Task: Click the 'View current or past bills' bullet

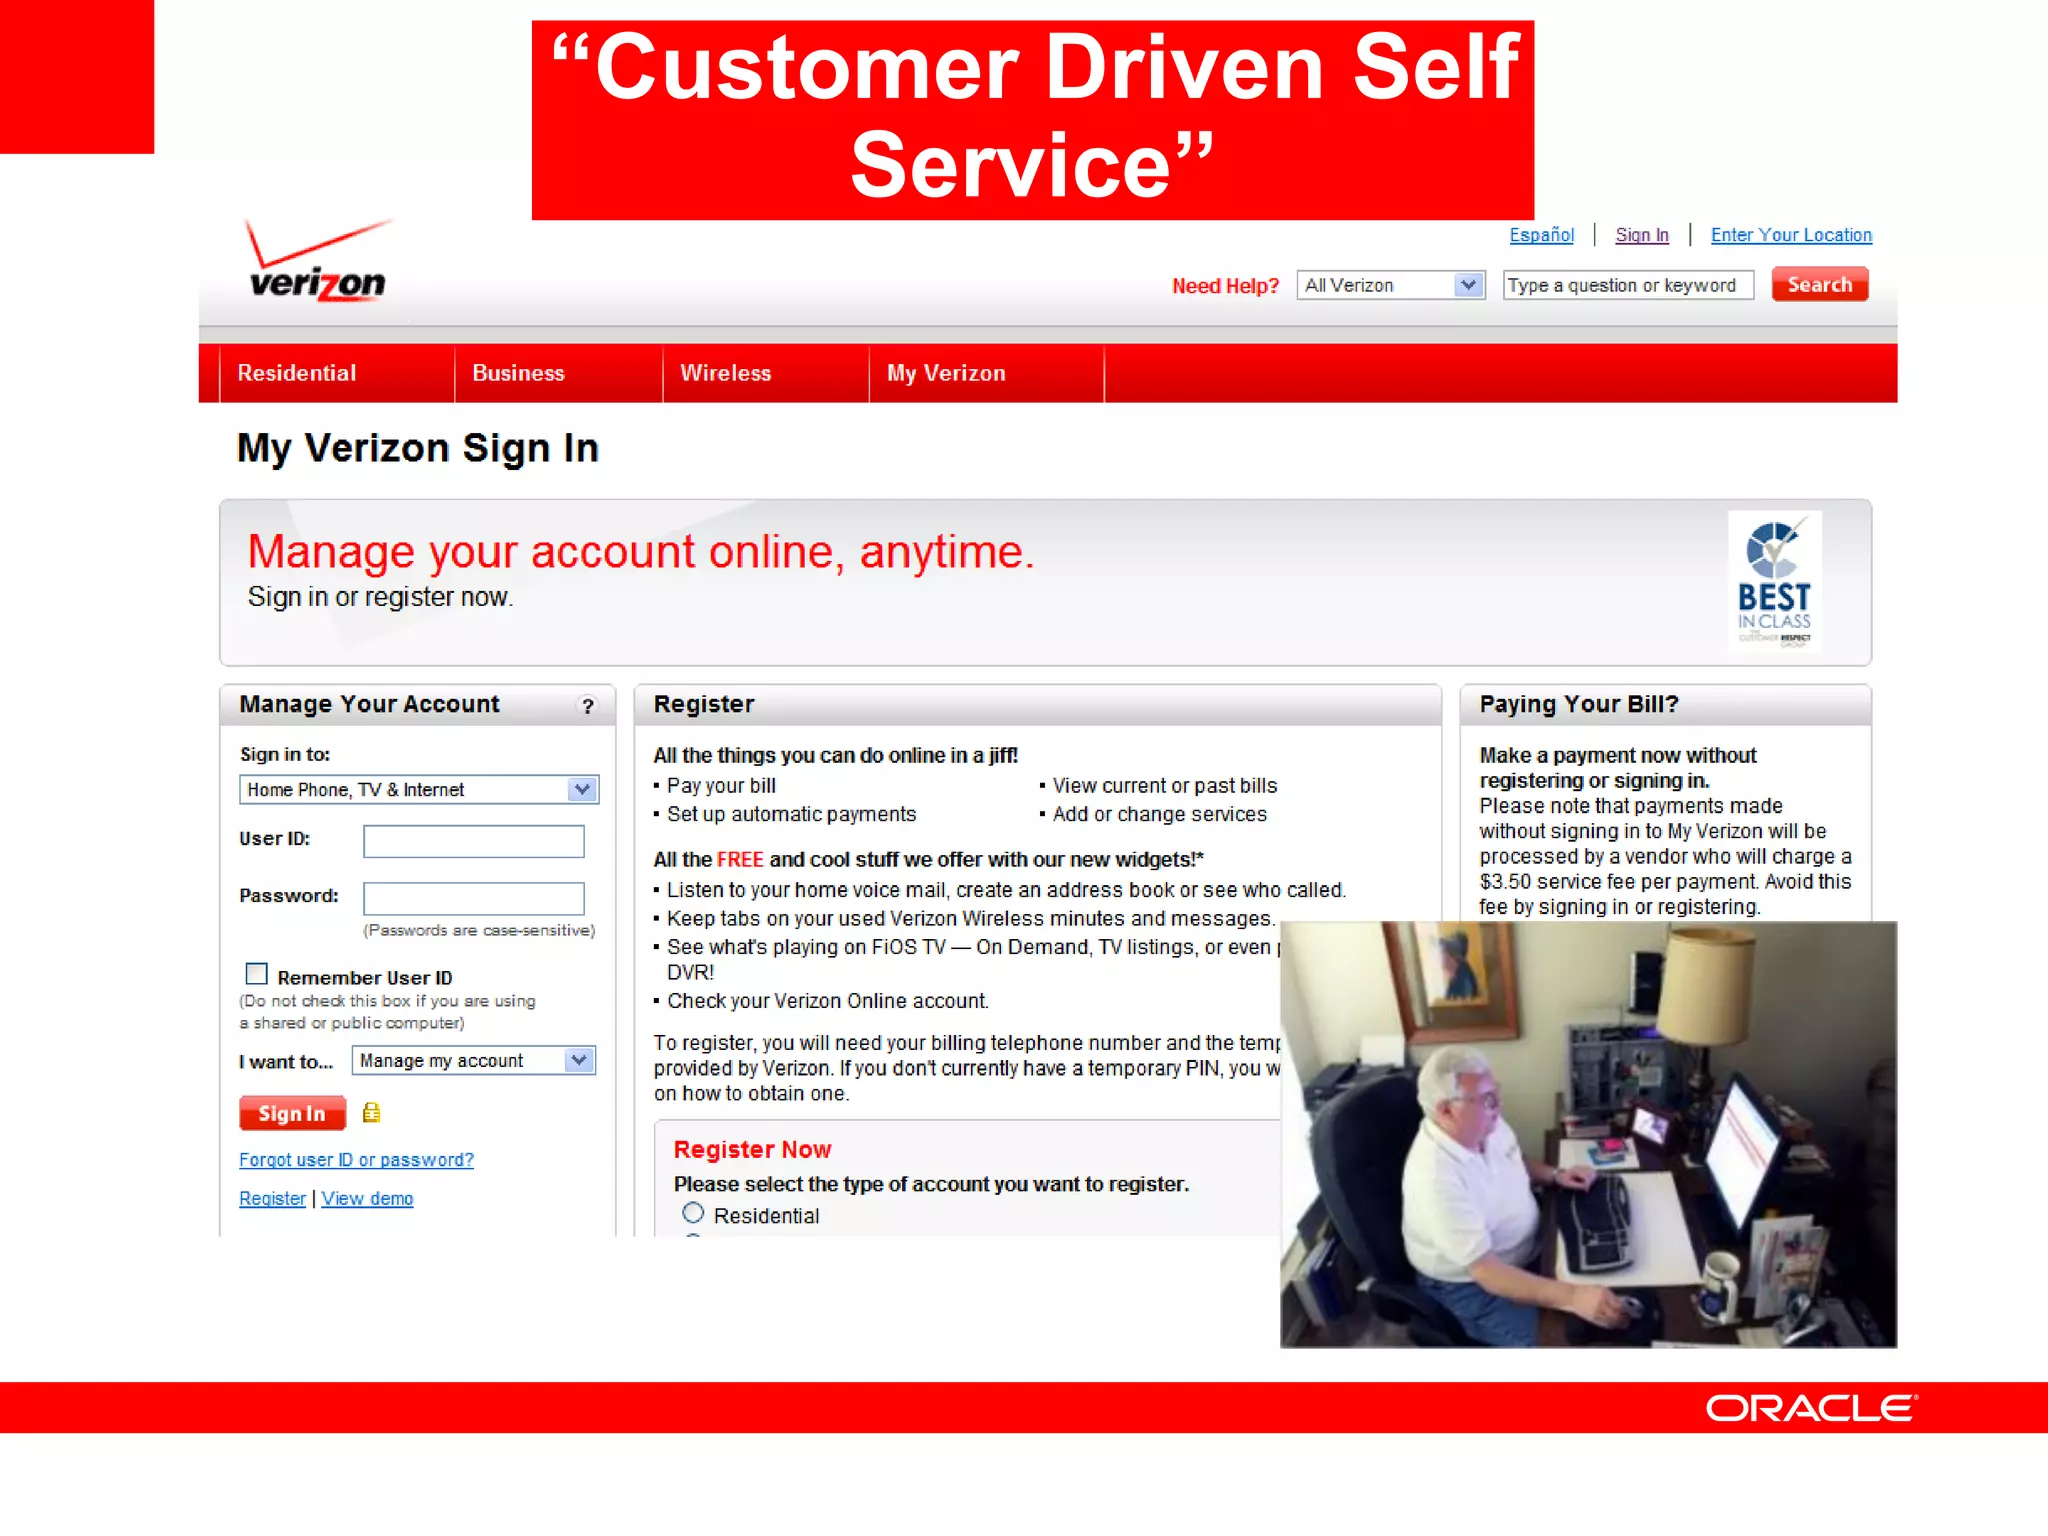Action: pyautogui.click(x=1164, y=786)
